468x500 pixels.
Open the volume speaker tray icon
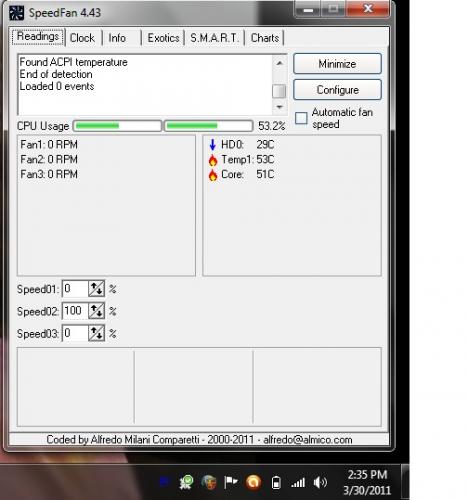tap(320, 482)
